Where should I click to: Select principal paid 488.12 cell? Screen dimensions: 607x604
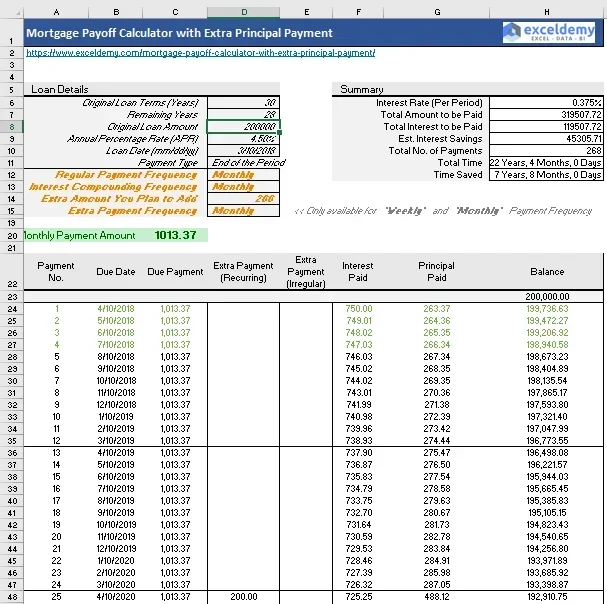(x=437, y=597)
